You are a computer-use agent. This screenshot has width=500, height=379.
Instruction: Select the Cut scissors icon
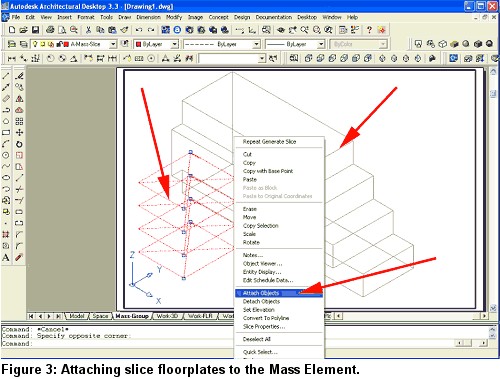88,30
